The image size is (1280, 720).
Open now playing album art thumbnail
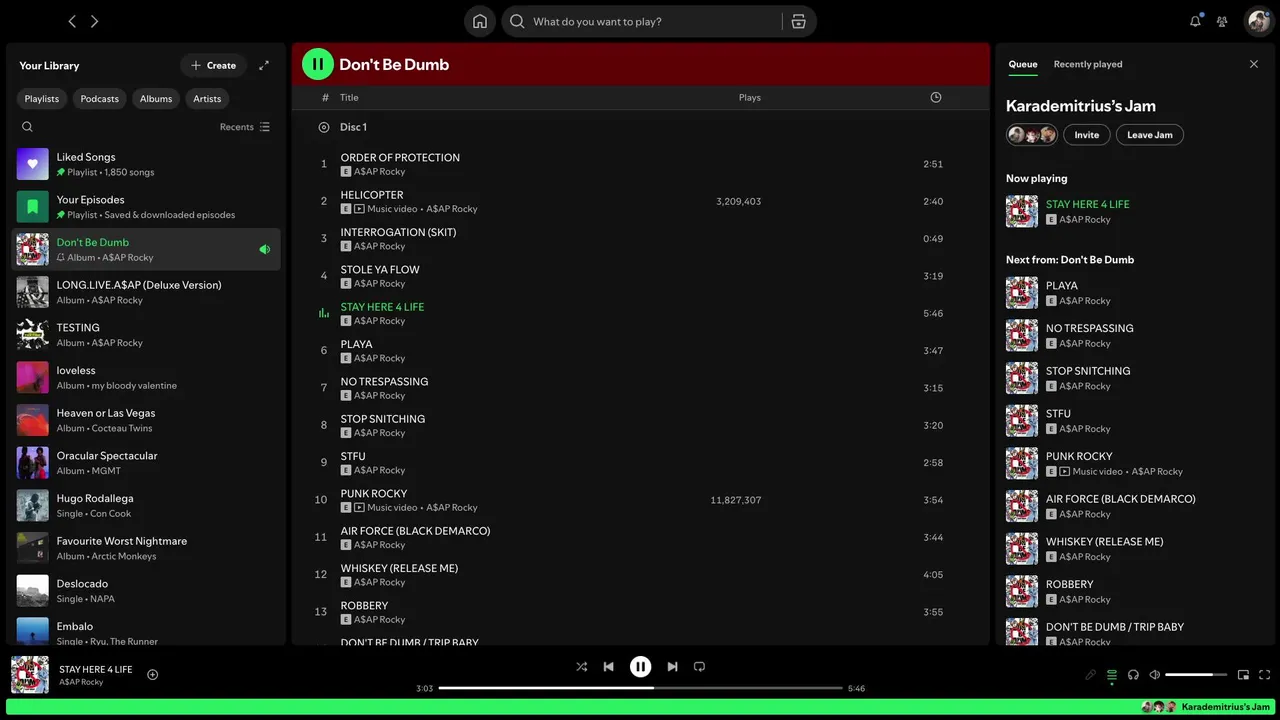(30, 675)
